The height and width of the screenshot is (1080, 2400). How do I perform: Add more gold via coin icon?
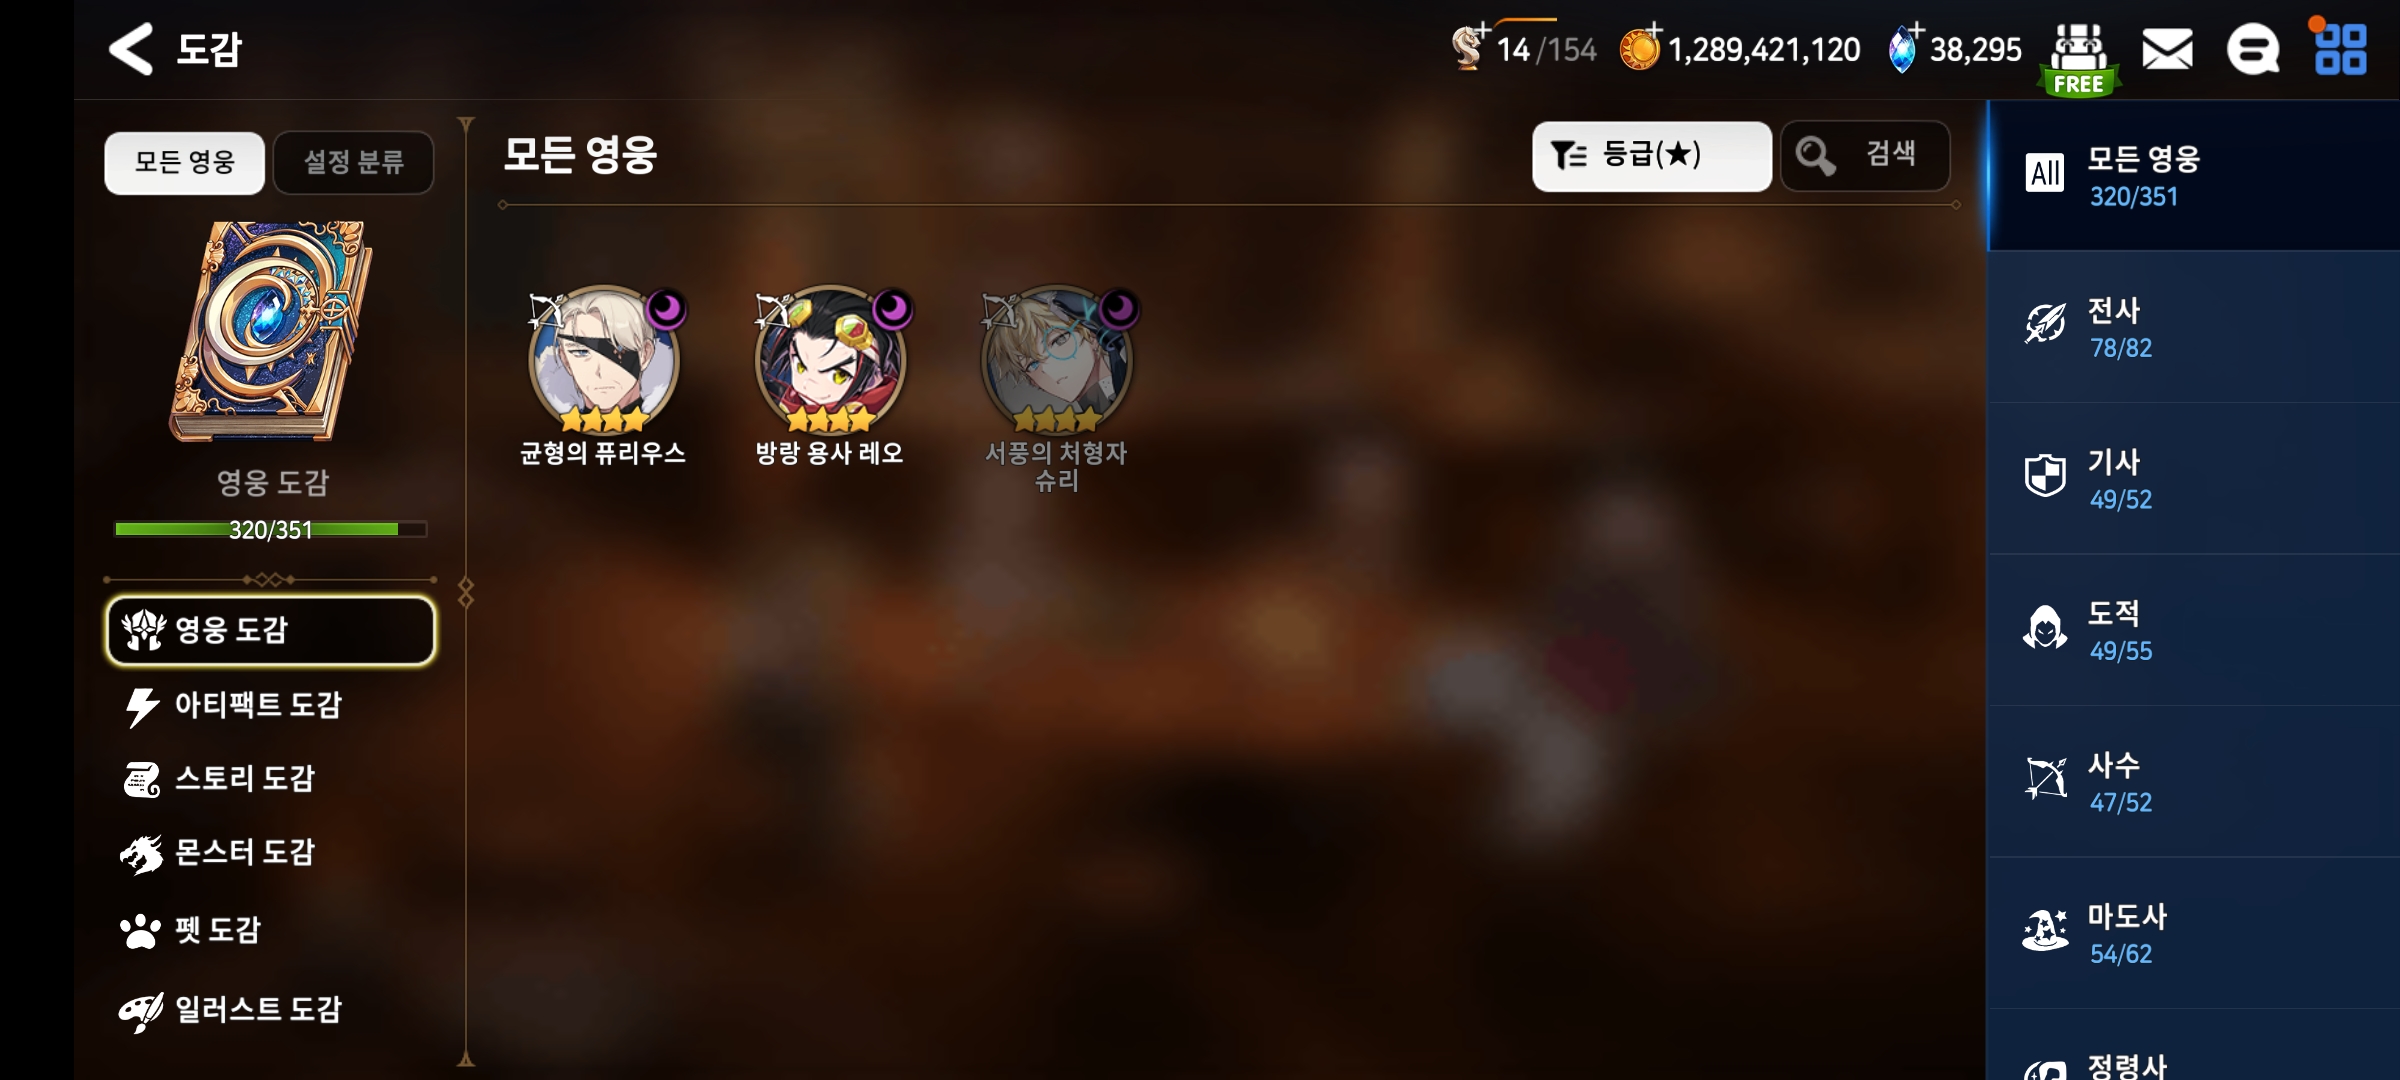coord(1640,47)
